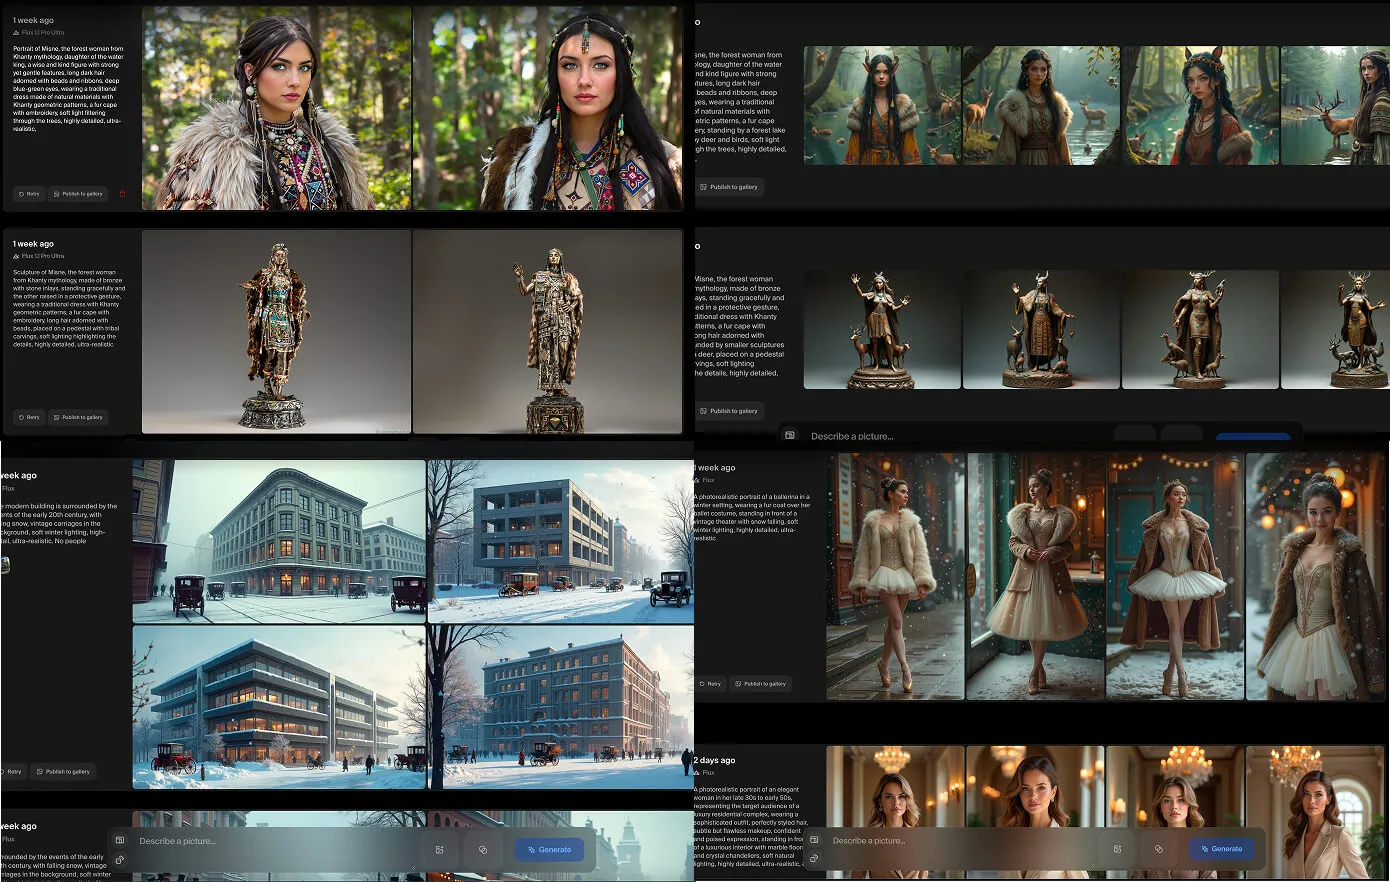Click the red delete icon under the forest woman prompt

[x=122, y=194]
